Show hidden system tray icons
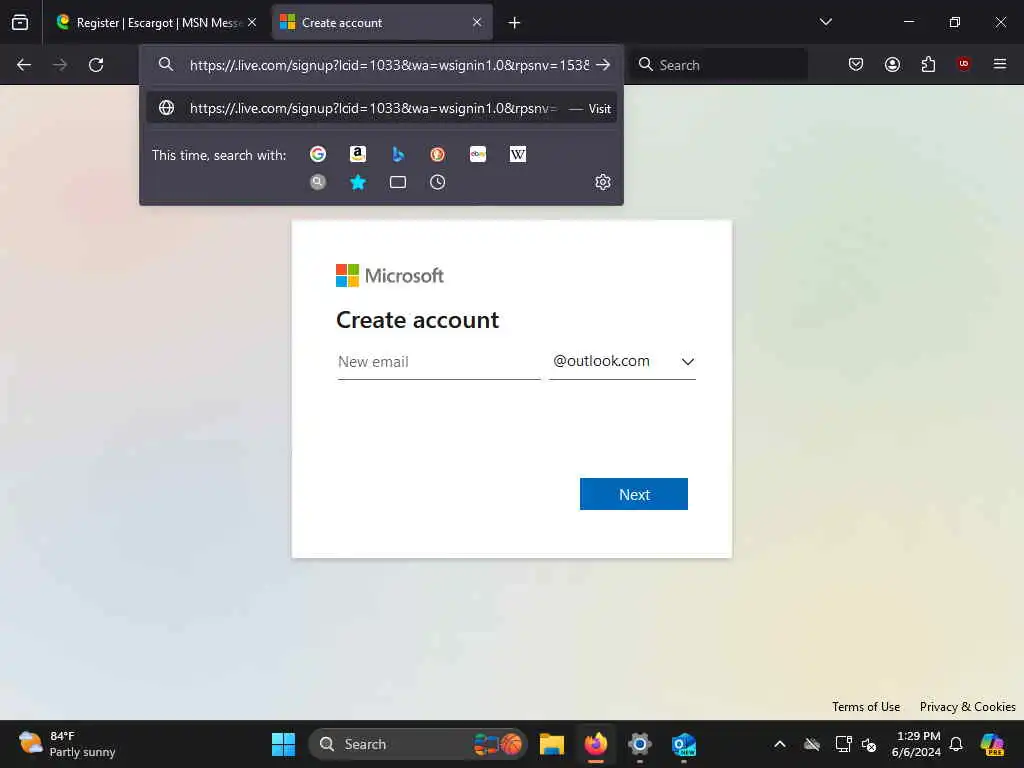This screenshot has height=768, width=1024. pyautogui.click(x=780, y=744)
